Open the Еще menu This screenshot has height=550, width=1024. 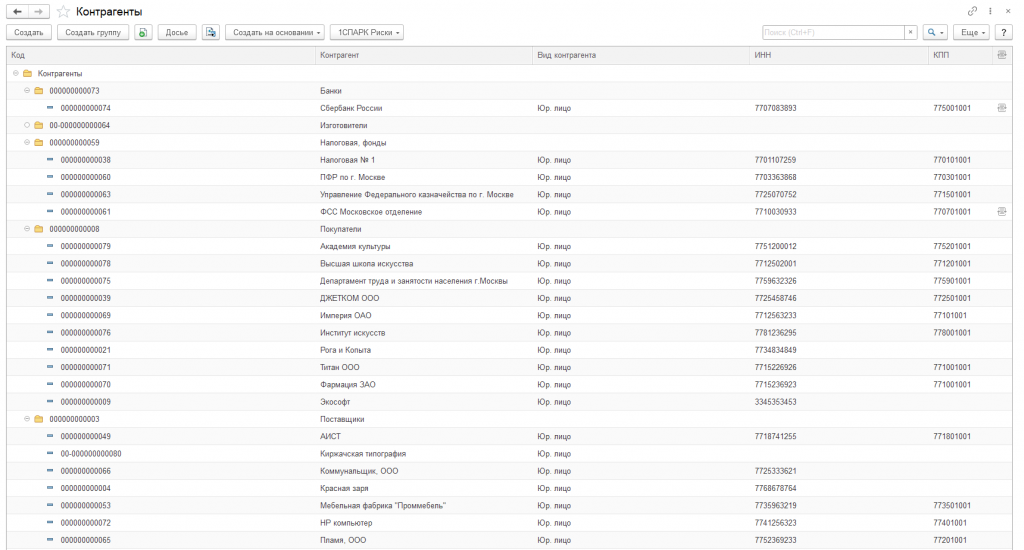[972, 32]
